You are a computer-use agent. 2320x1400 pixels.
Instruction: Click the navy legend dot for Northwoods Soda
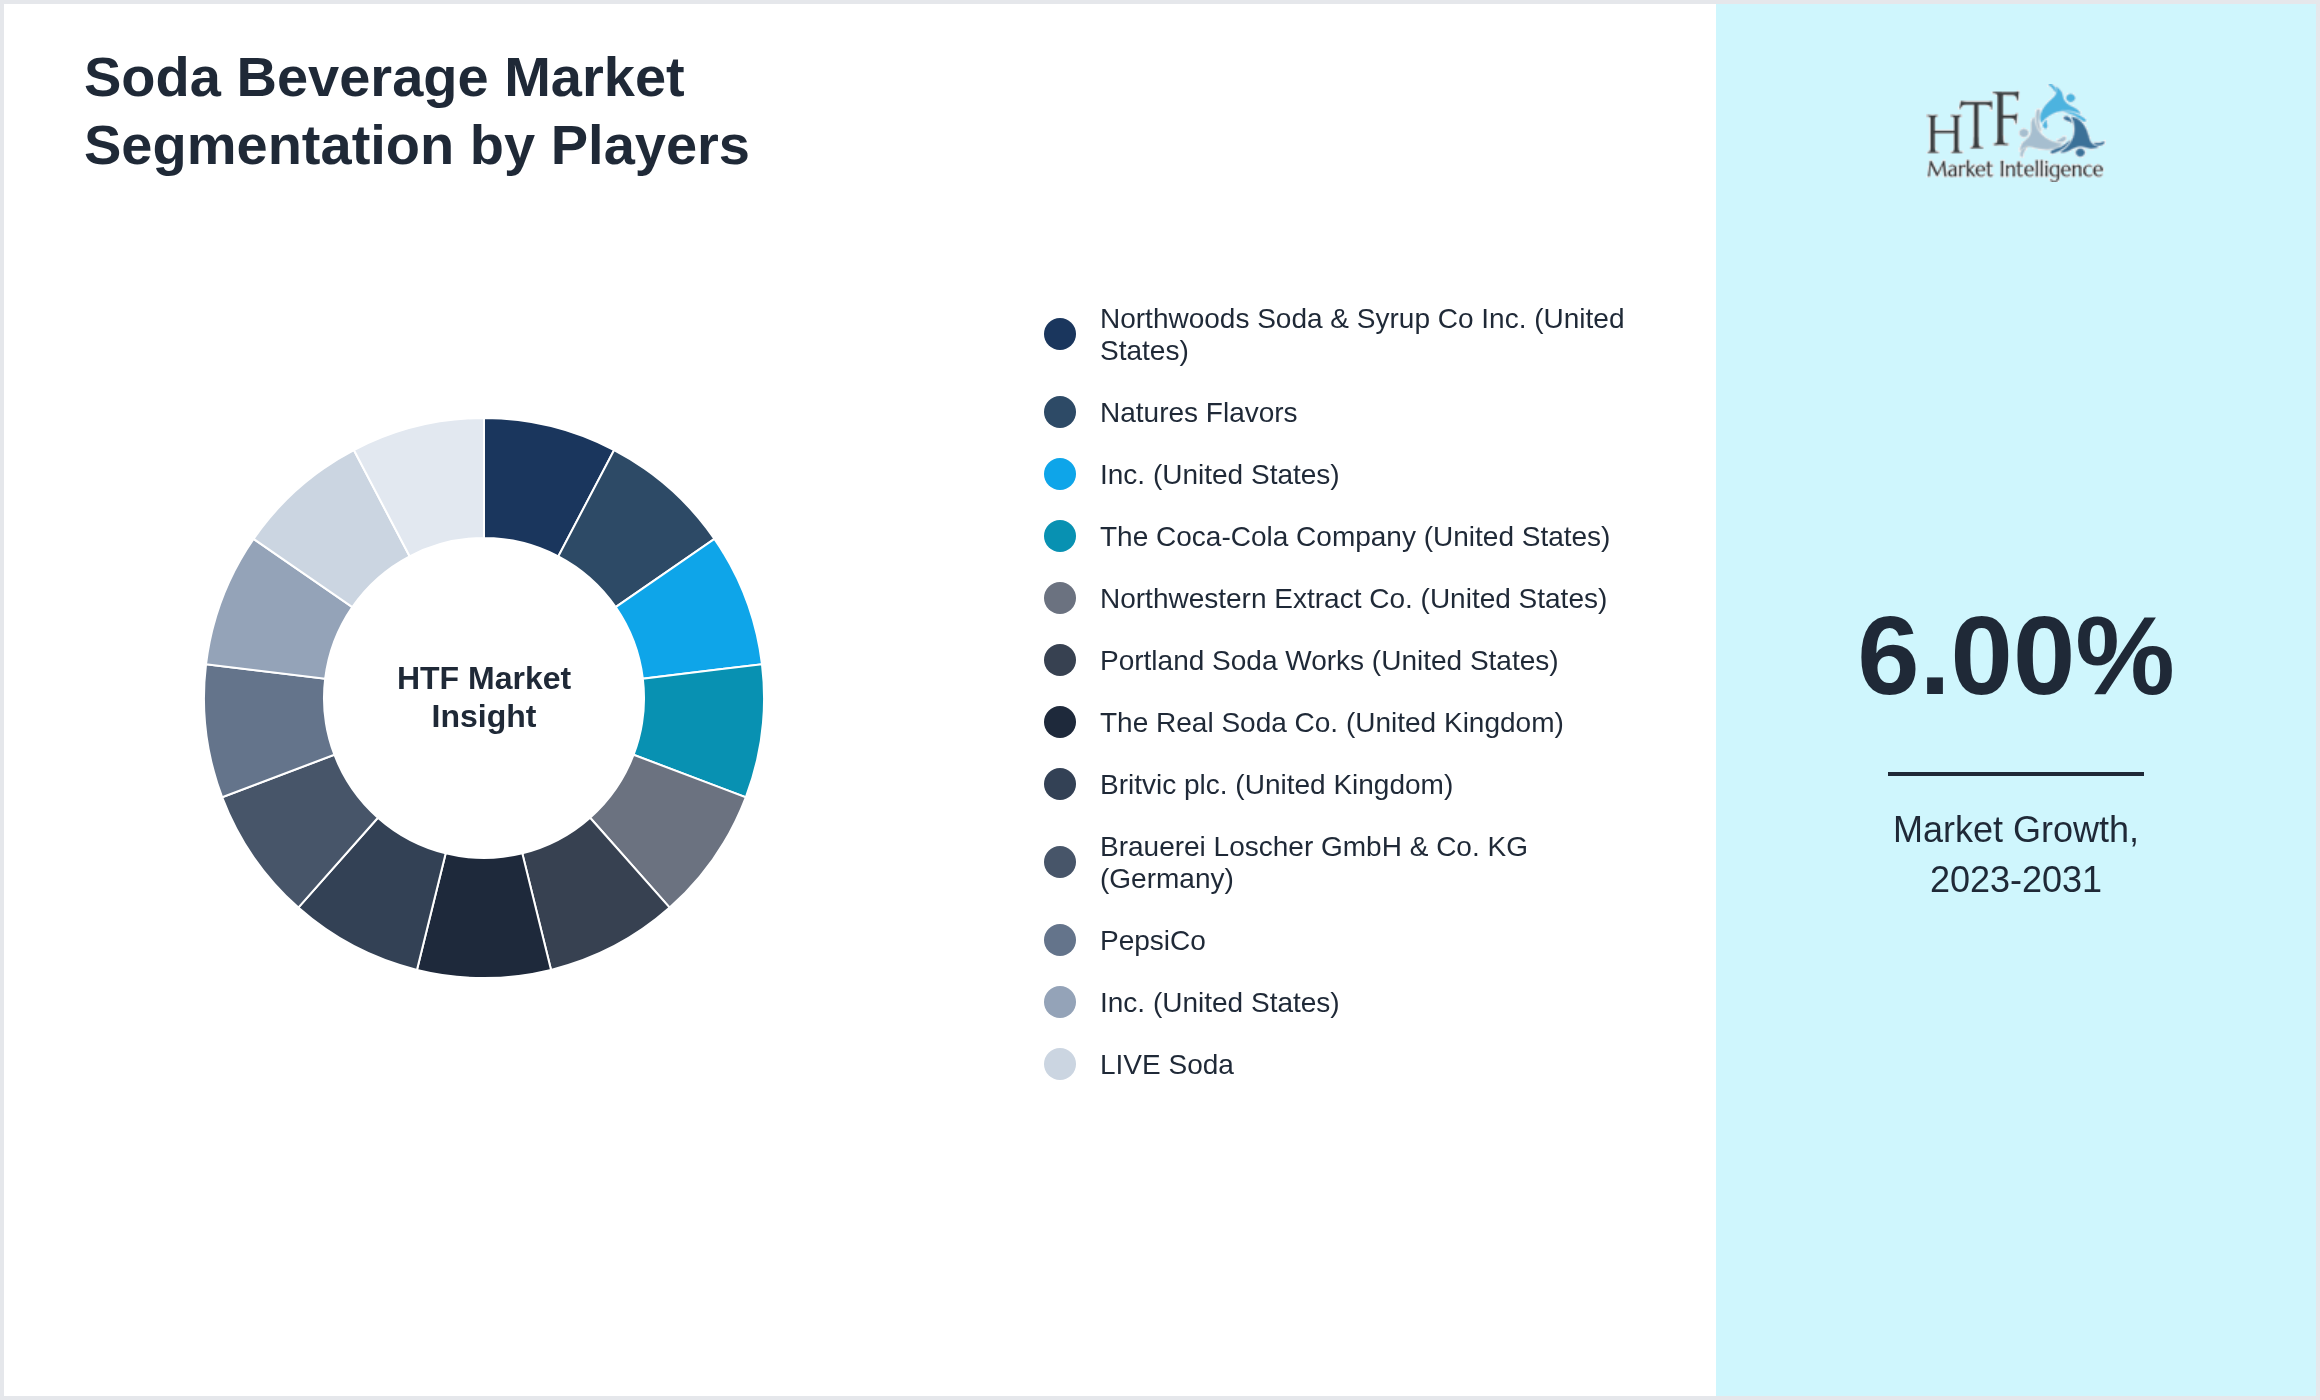1060,334
